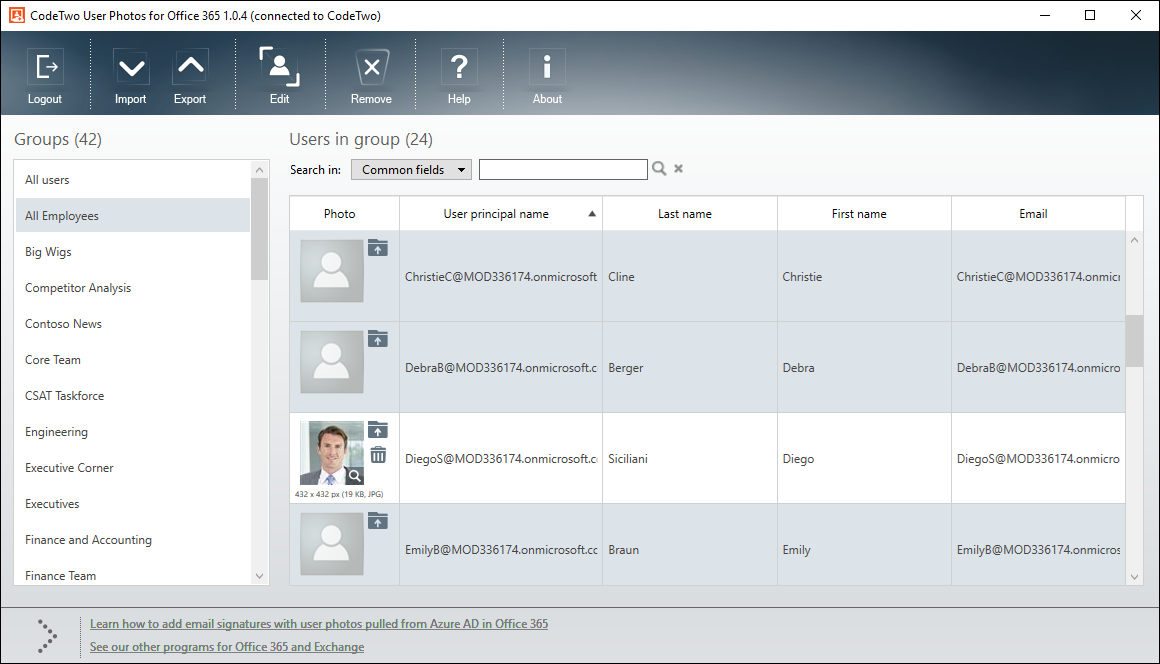Click Debra Berger's placeholder photo thumbnail
Screen dimensions: 1160x664
point(331,362)
